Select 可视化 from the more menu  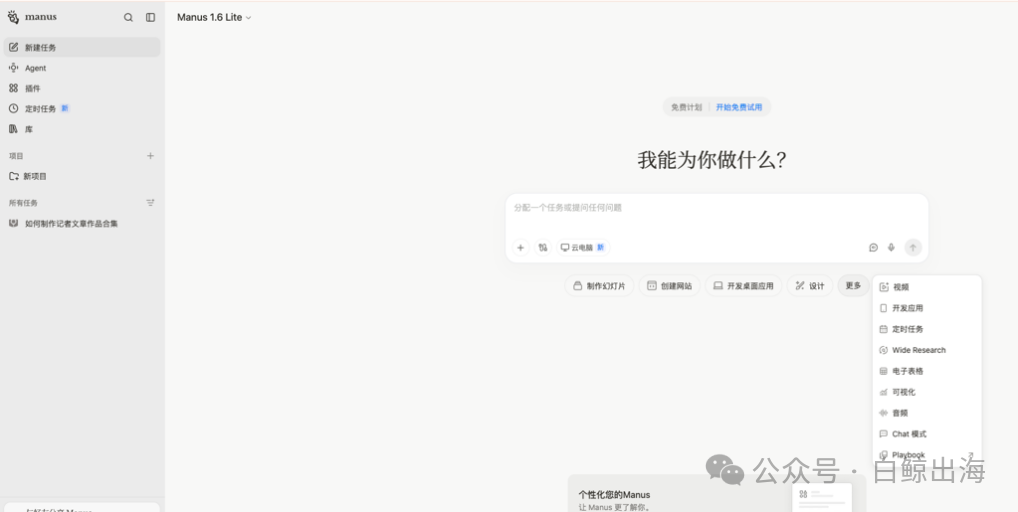click(926, 392)
